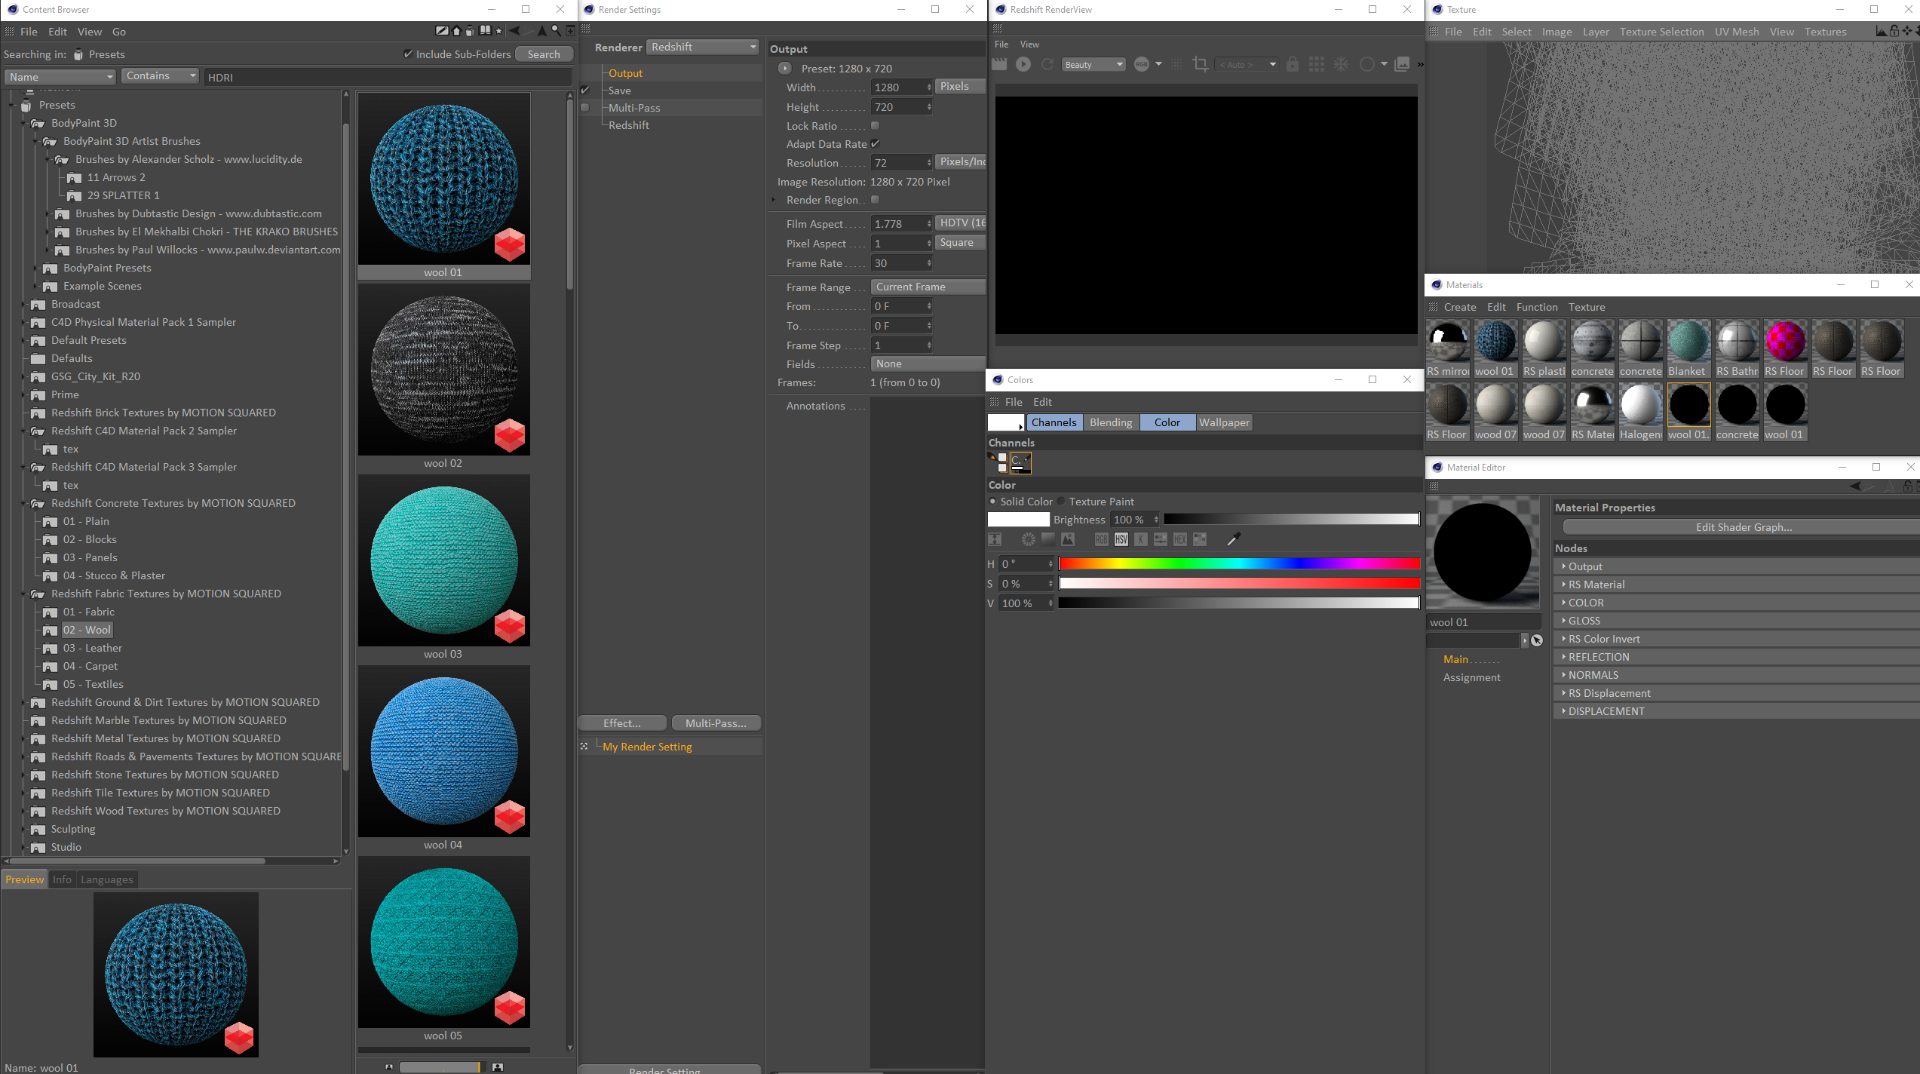Open Create menu in Materials window
The height and width of the screenshot is (1074, 1920).
point(1459,307)
